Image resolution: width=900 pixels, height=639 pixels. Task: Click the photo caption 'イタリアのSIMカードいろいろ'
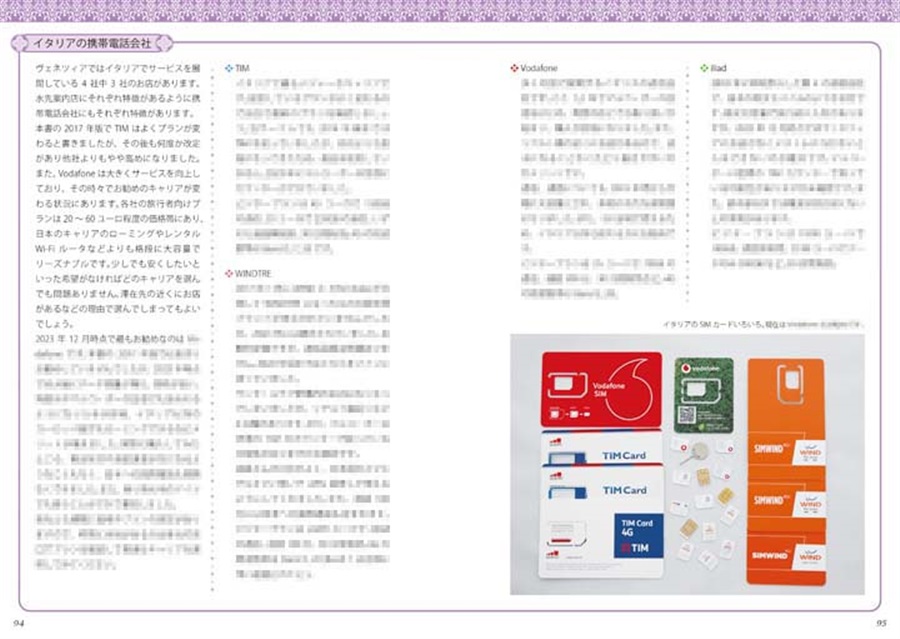[x=714, y=325]
